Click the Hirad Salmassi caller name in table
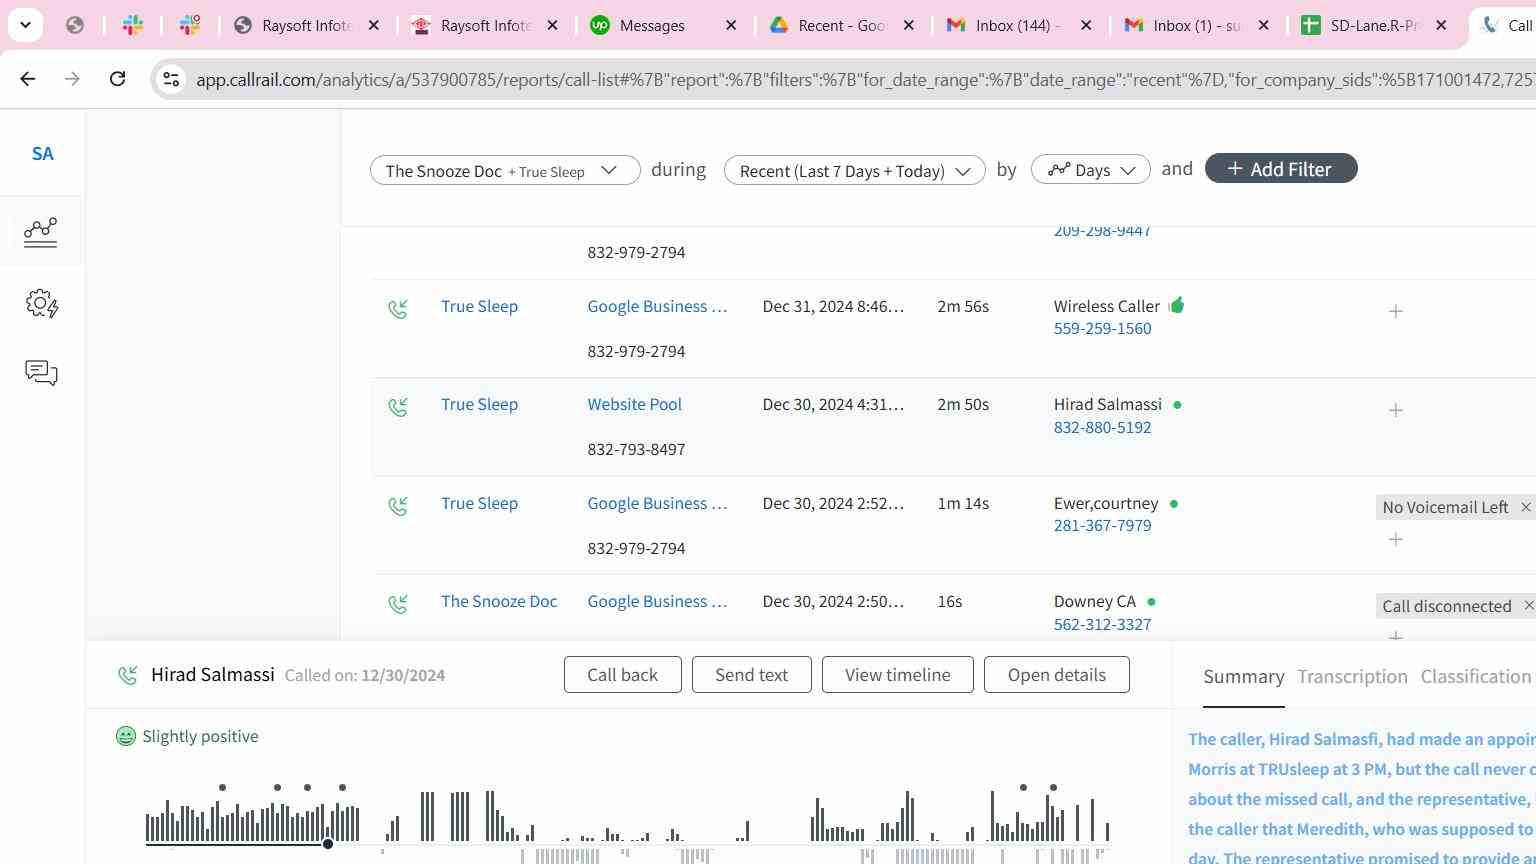The width and height of the screenshot is (1536, 864). (1107, 405)
